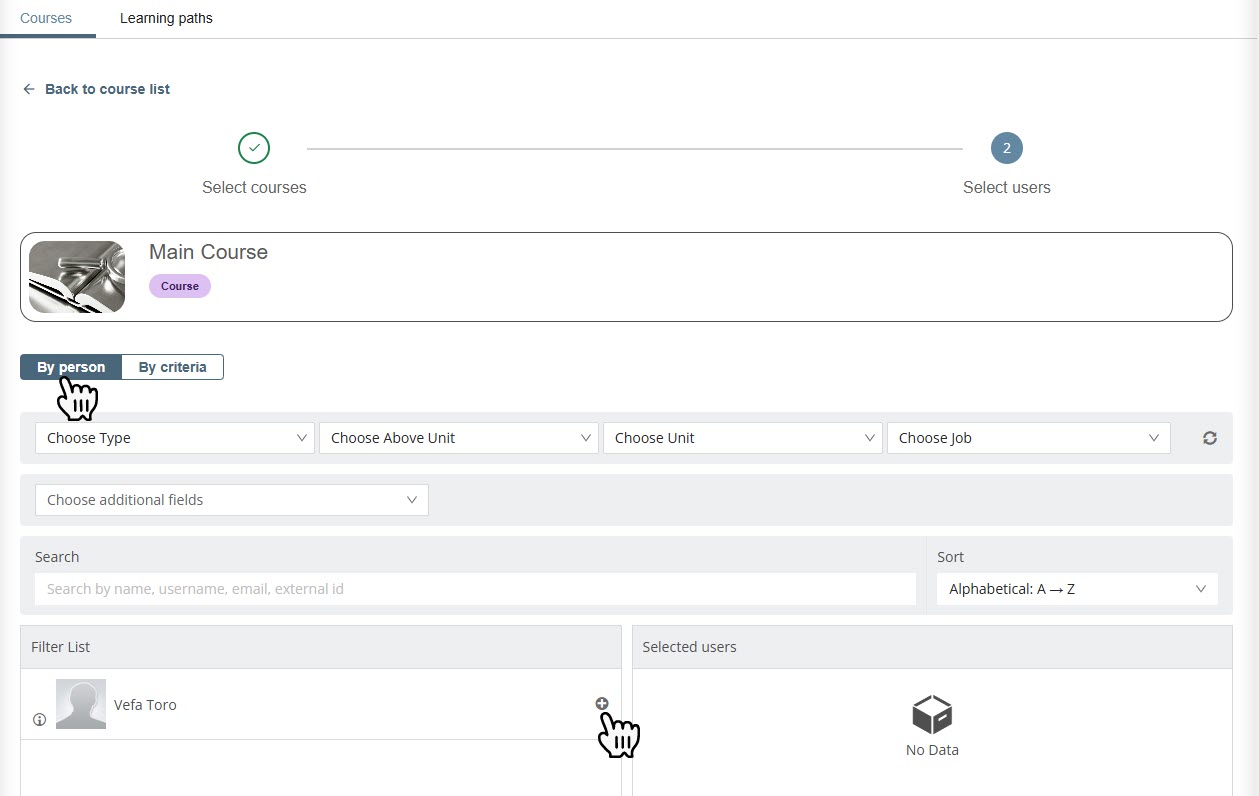This screenshot has width=1259, height=796.
Task: Add Vefa Toro with plus icon
Action: coord(602,704)
